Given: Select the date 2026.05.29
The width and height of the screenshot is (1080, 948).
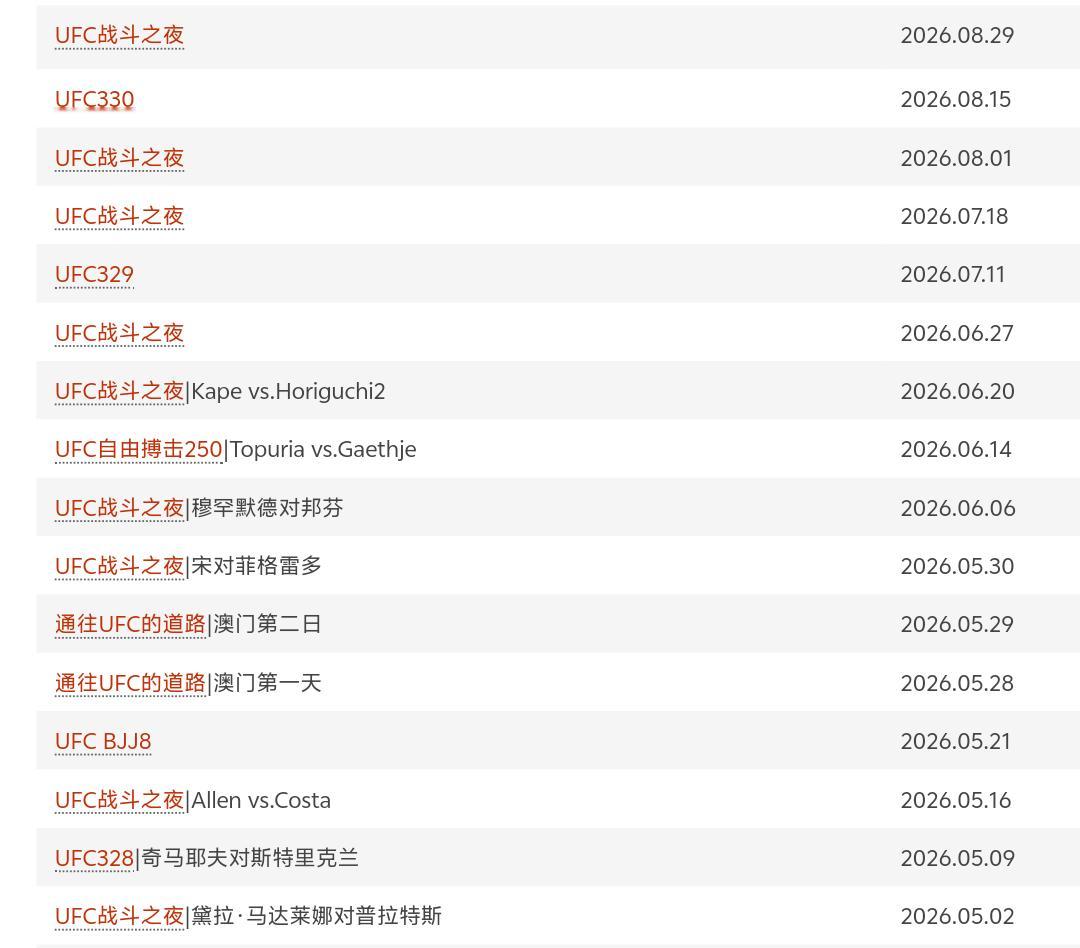Looking at the screenshot, I should click(x=957, y=624).
